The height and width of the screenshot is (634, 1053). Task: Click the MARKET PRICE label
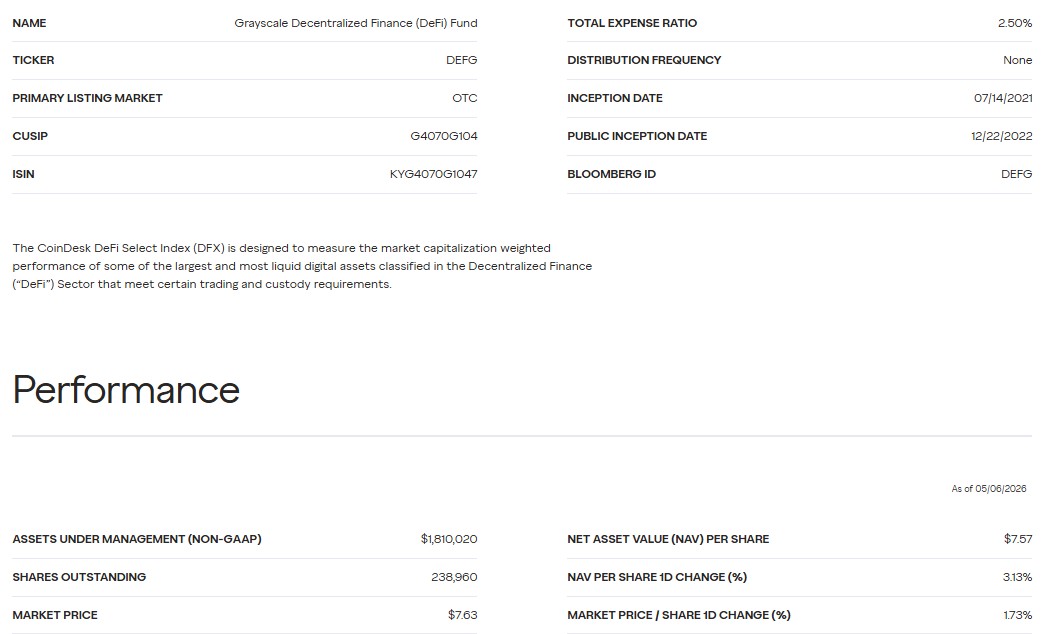point(54,615)
